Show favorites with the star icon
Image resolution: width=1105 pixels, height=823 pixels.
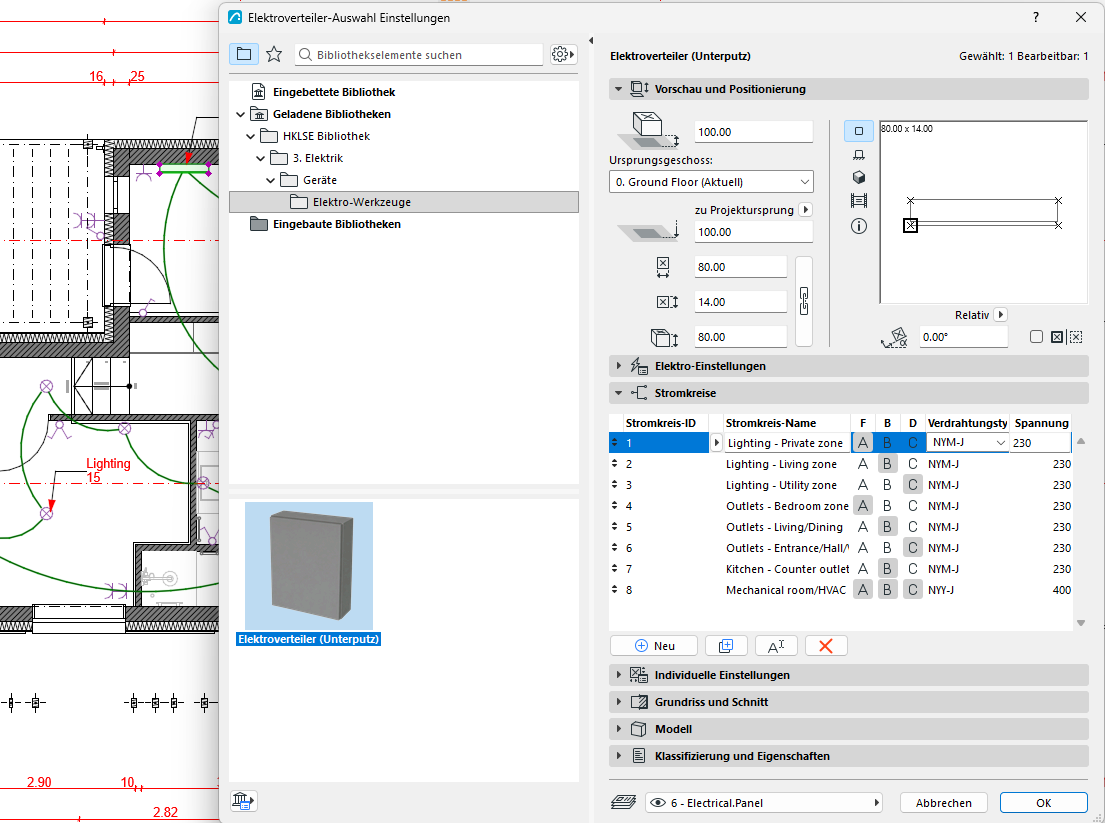coord(274,54)
